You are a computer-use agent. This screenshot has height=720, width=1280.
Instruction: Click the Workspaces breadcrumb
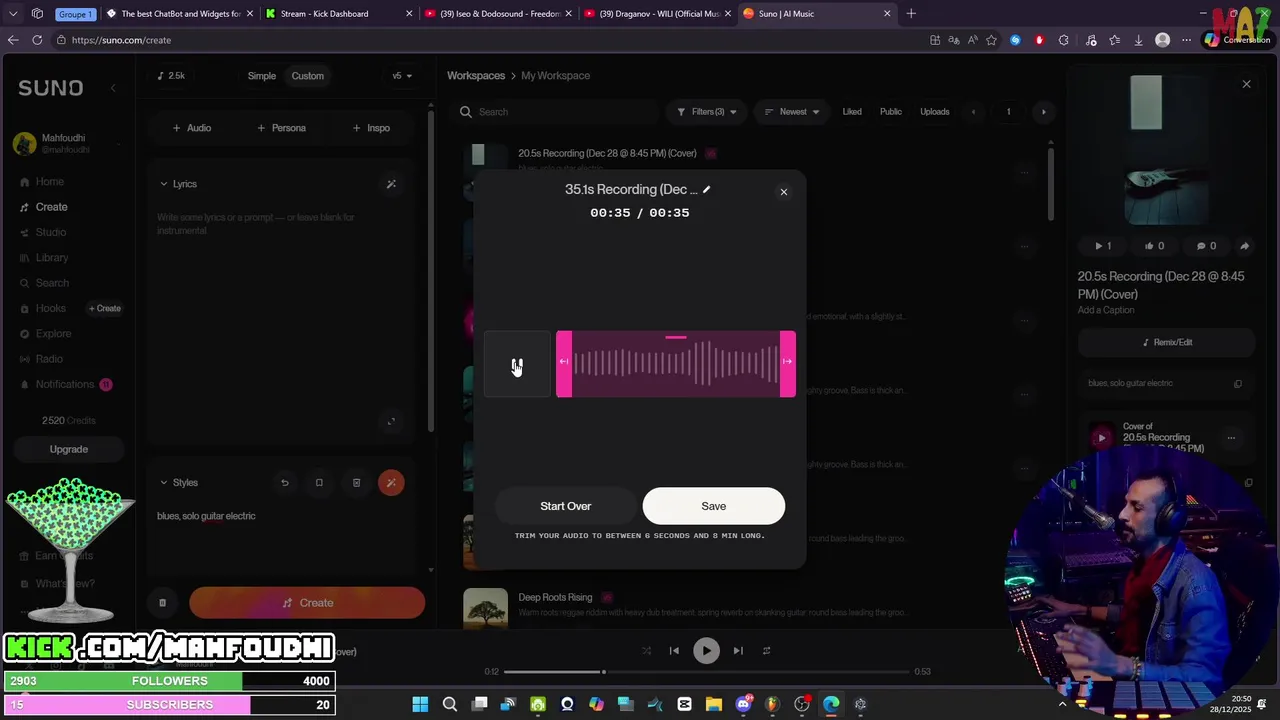(x=476, y=76)
